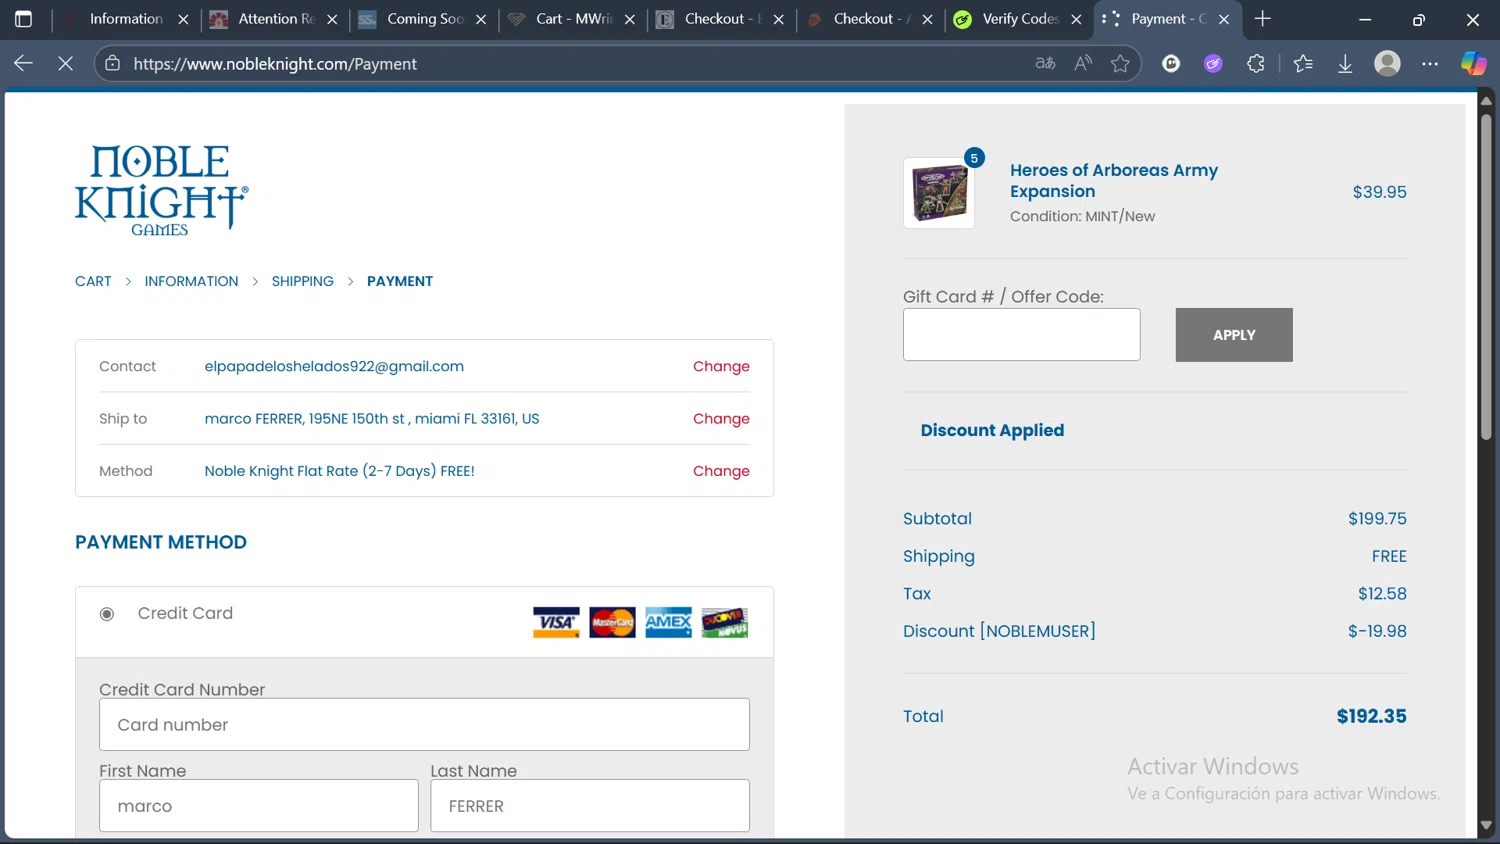Go to INFORMATION breadcrumb step
This screenshot has height=844, width=1500.
coord(191,281)
